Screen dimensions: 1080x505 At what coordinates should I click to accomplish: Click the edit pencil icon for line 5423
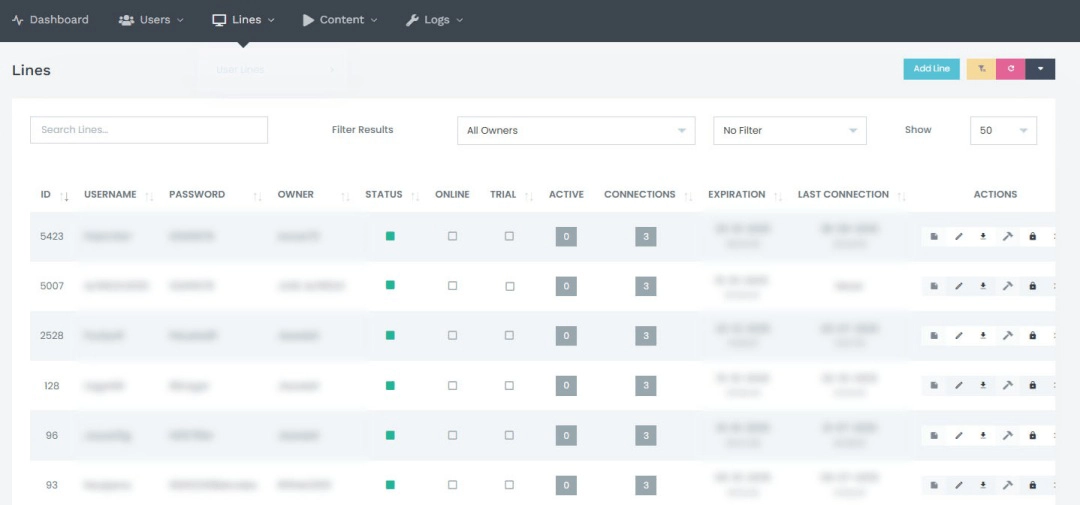click(x=959, y=236)
